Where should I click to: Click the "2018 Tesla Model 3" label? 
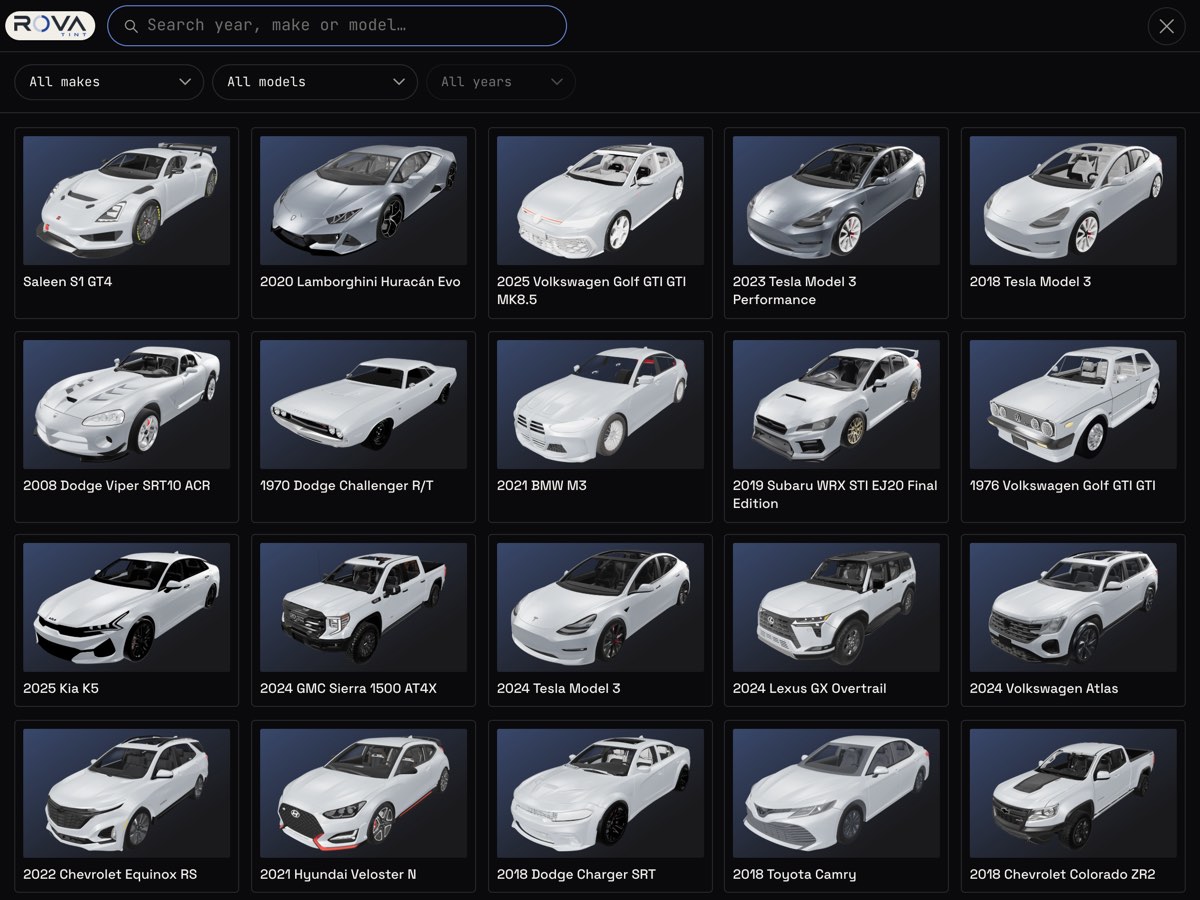(1030, 282)
